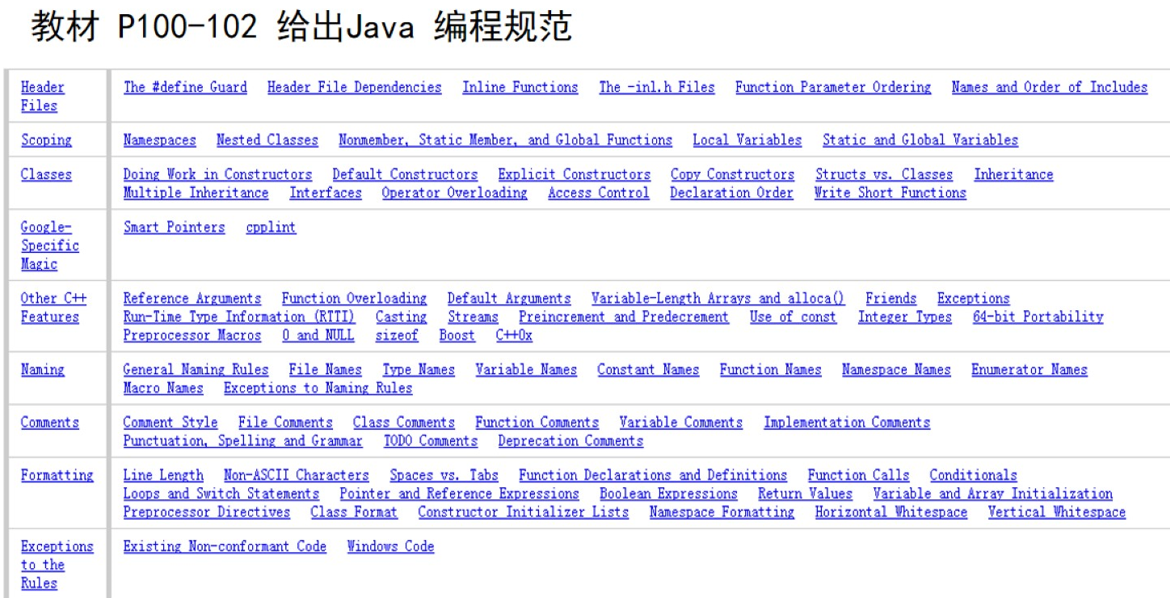Open the cpplint link
The height and width of the screenshot is (598, 1170).
271,227
